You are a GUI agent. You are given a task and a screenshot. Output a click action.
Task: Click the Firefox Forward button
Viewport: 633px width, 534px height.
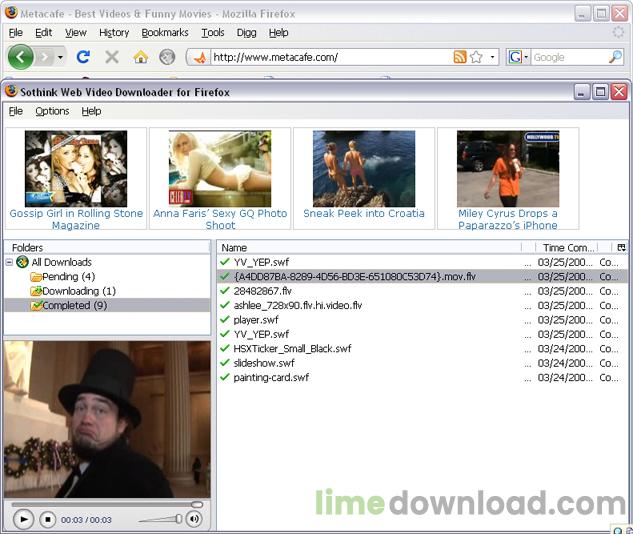(x=44, y=57)
